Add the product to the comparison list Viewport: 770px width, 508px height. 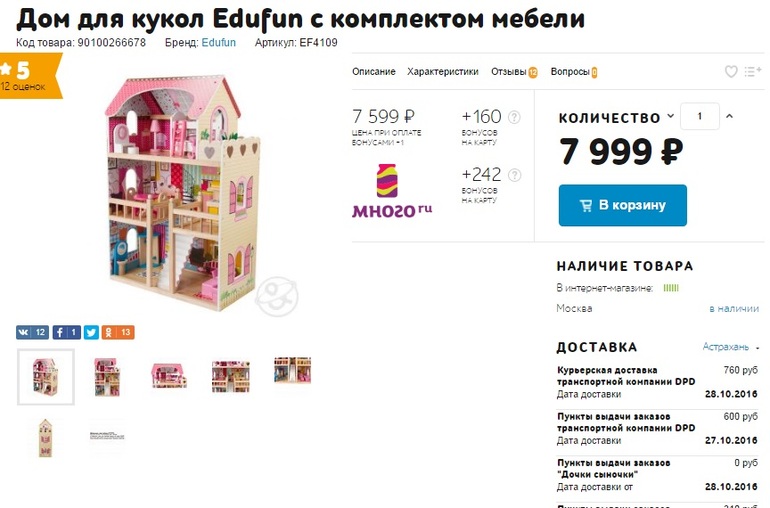tap(752, 72)
